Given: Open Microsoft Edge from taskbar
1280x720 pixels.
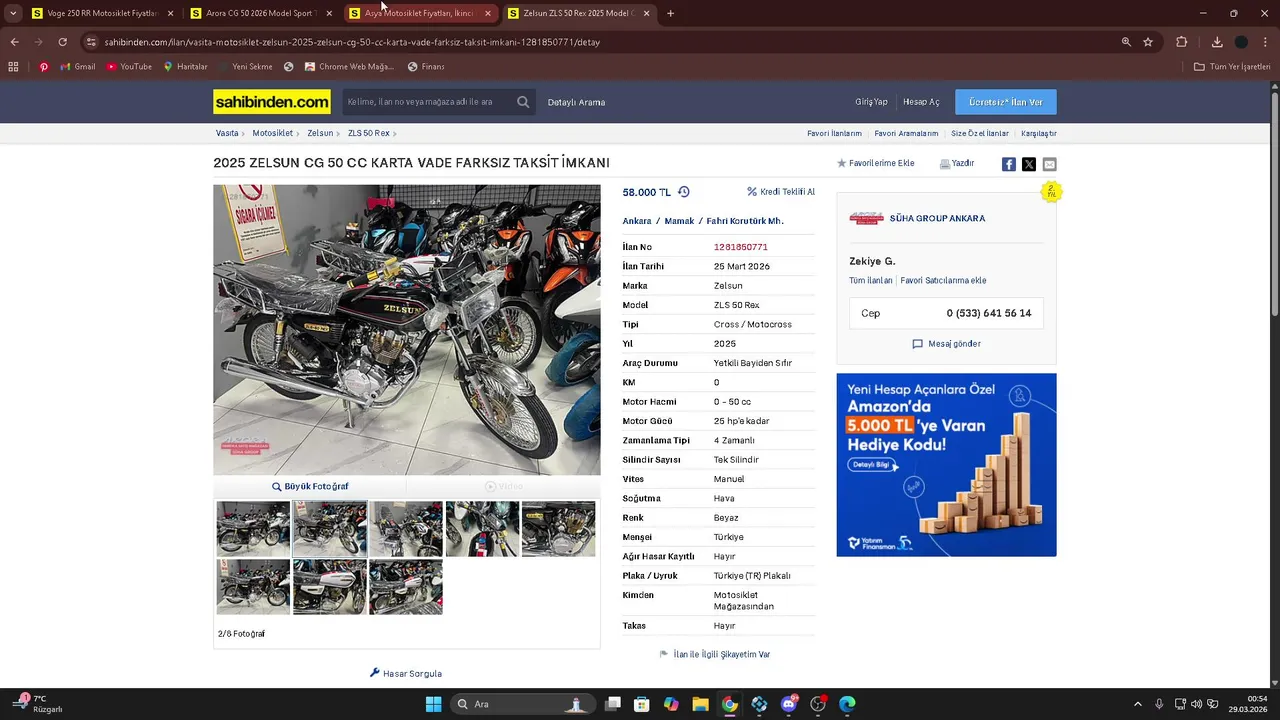Looking at the screenshot, I should pos(847,704).
